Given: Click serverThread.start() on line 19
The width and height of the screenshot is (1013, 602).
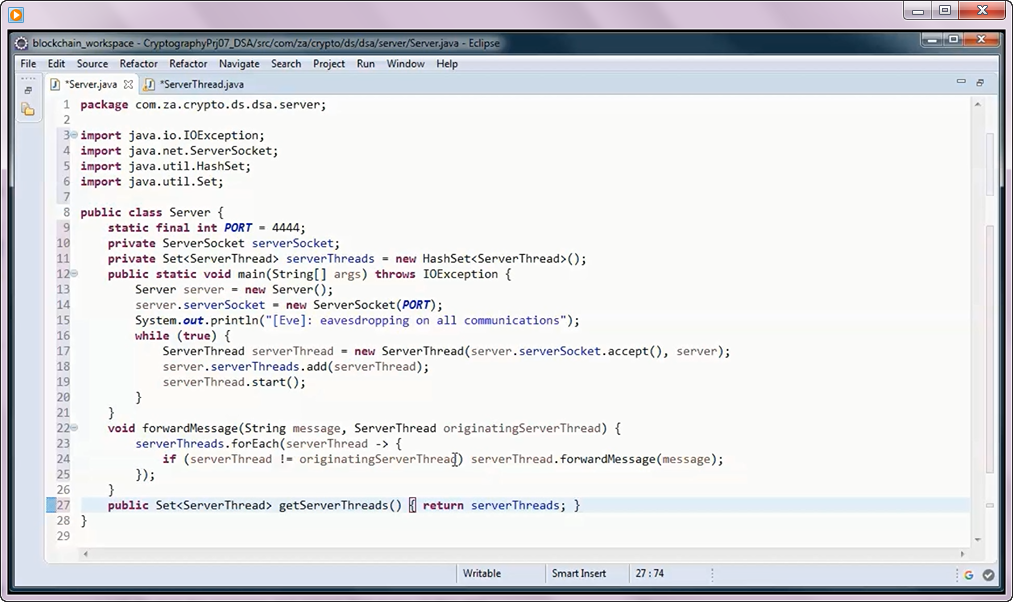Looking at the screenshot, I should [x=234, y=382].
